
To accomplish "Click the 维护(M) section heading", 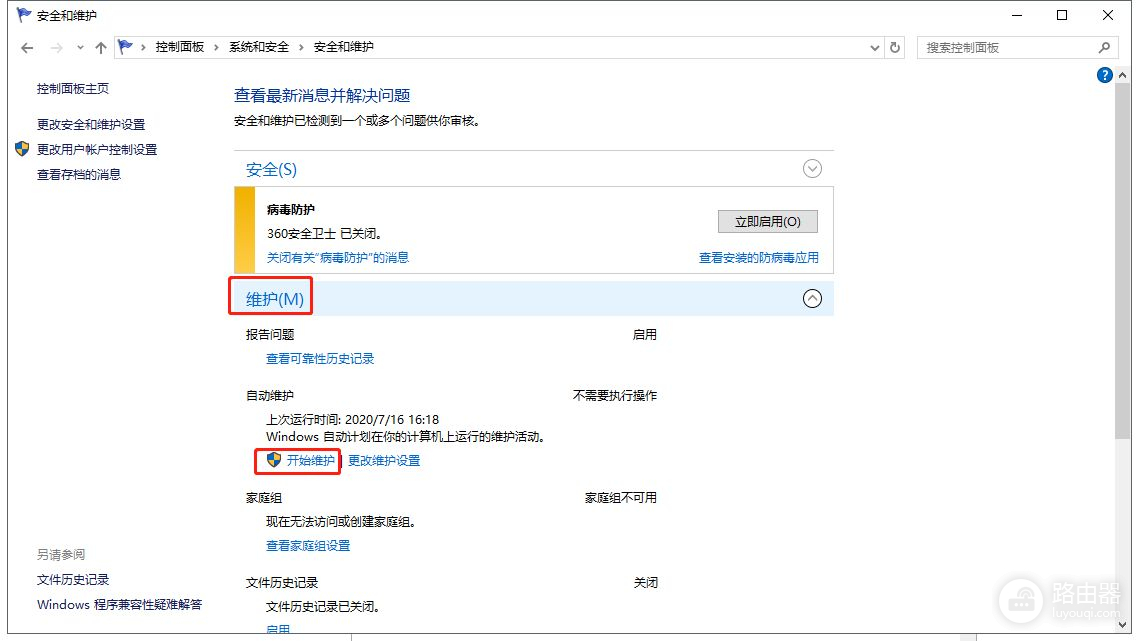I will tap(275, 299).
